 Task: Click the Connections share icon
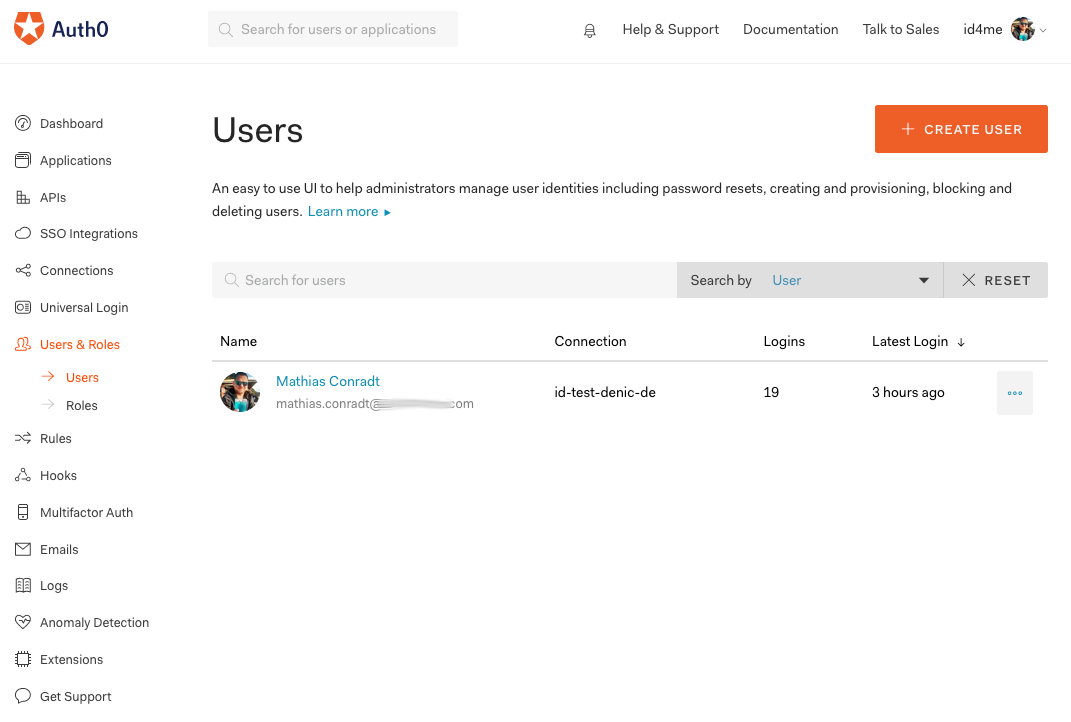[23, 271]
